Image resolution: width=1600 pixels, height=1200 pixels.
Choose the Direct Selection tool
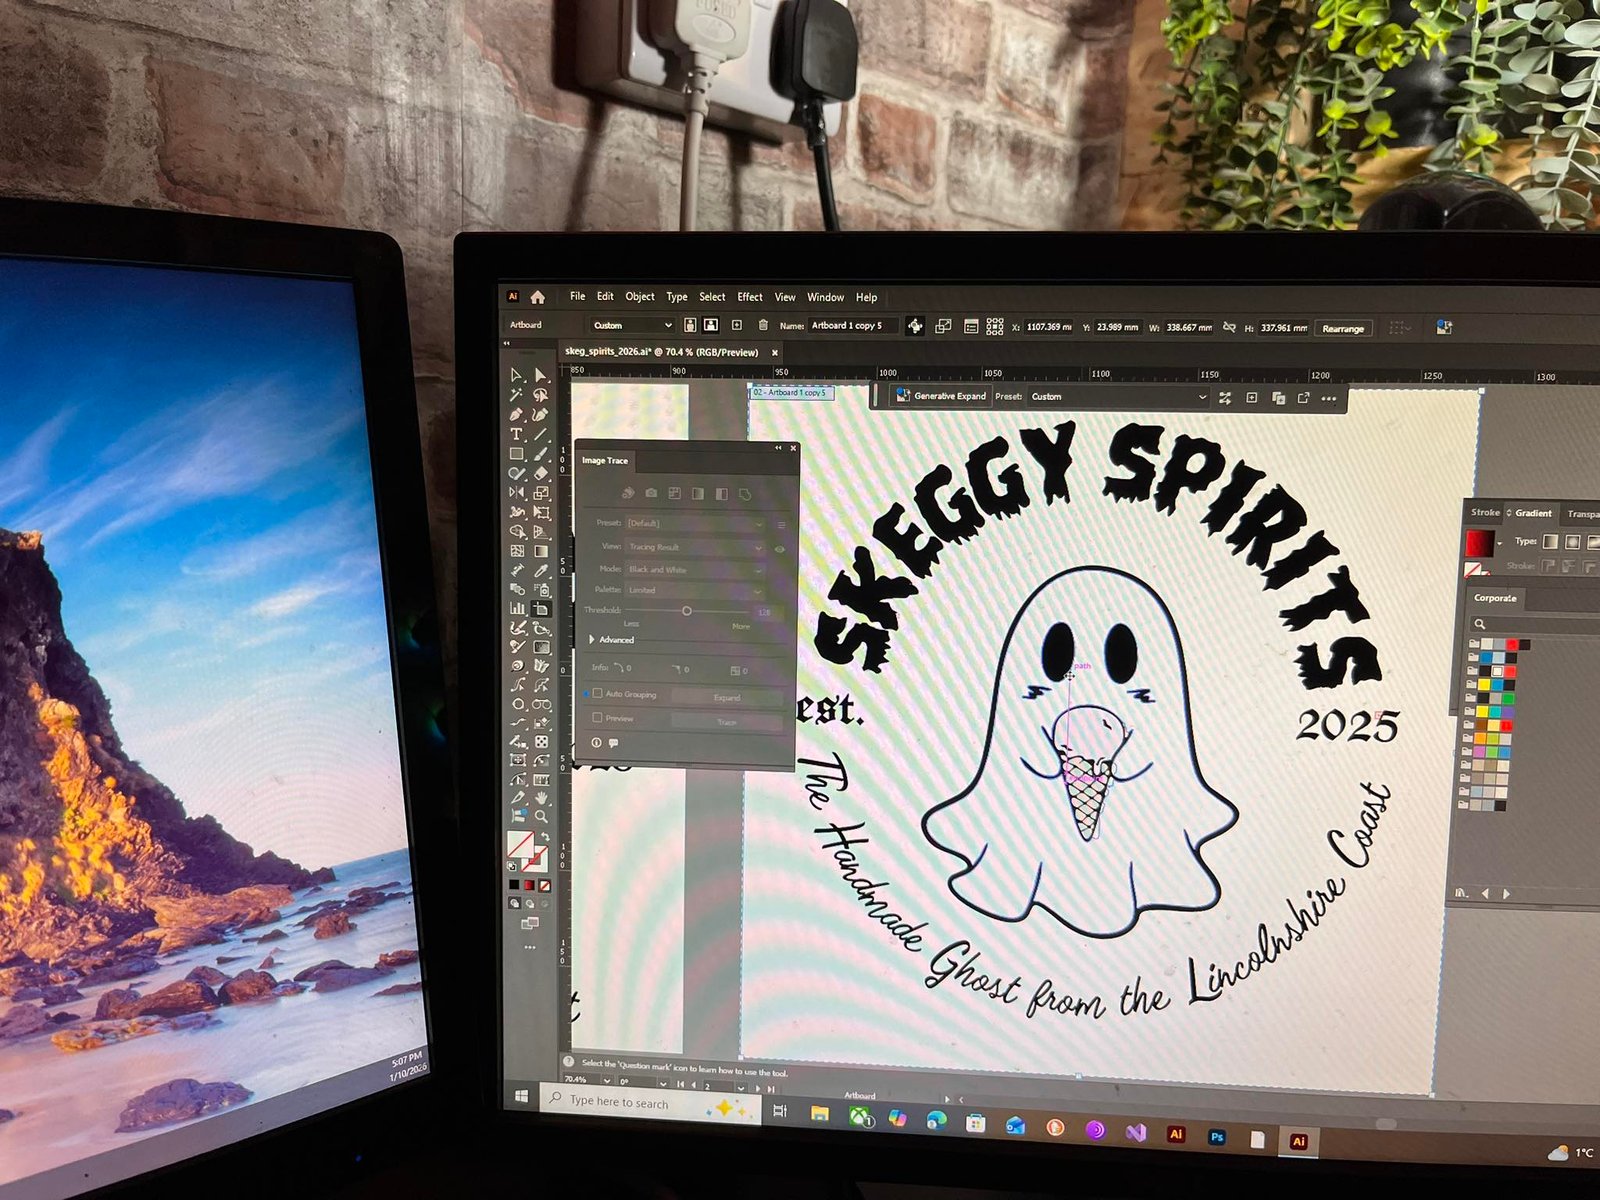pos(540,375)
